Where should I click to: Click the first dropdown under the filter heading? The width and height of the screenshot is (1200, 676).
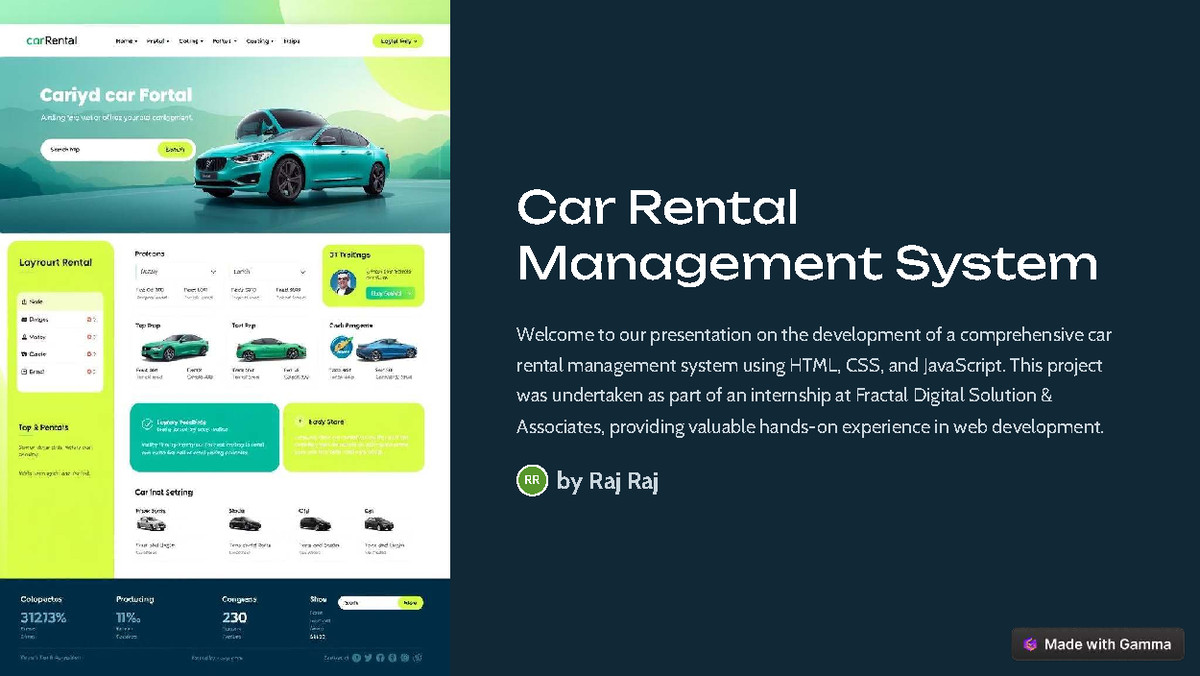[x=176, y=271]
